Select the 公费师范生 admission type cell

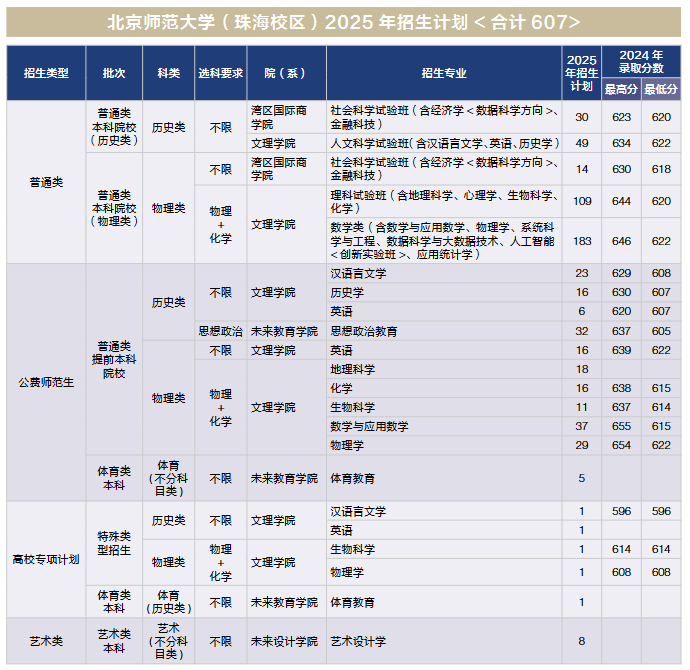pos(46,382)
